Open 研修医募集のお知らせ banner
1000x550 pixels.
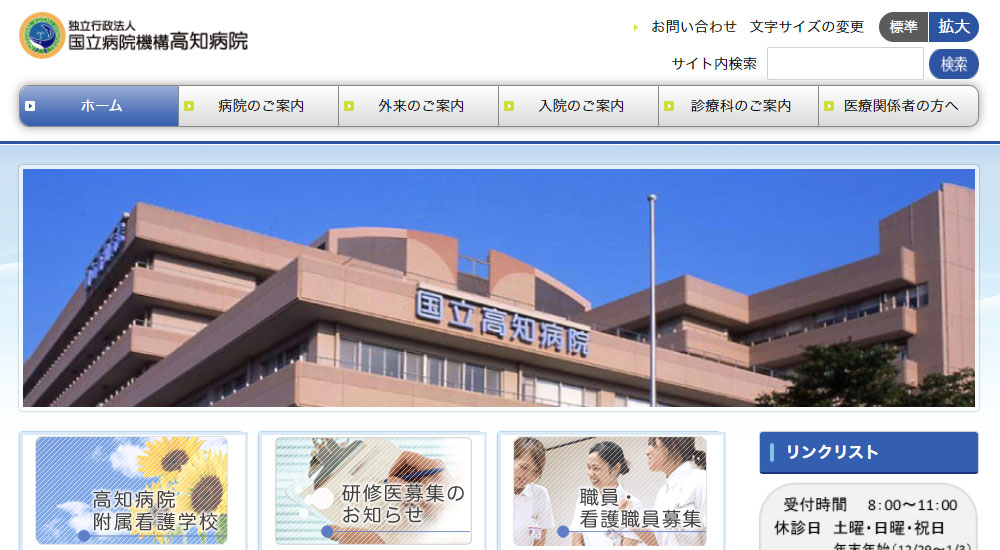tap(373, 491)
